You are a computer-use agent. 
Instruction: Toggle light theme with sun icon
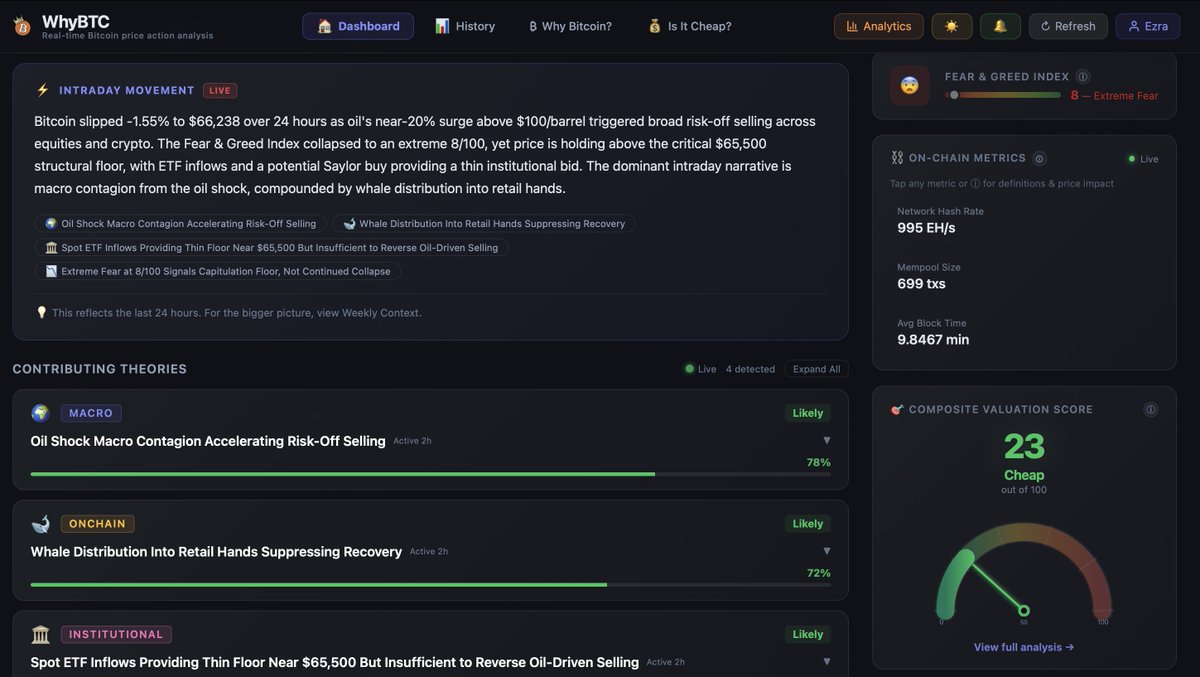pos(951,26)
